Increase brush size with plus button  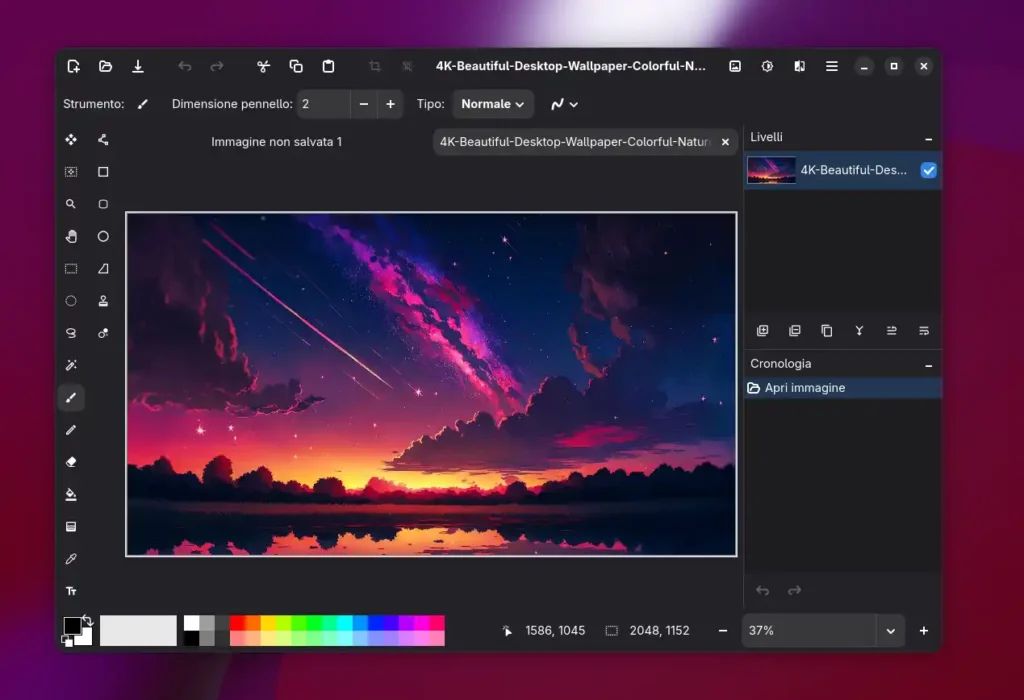390,104
